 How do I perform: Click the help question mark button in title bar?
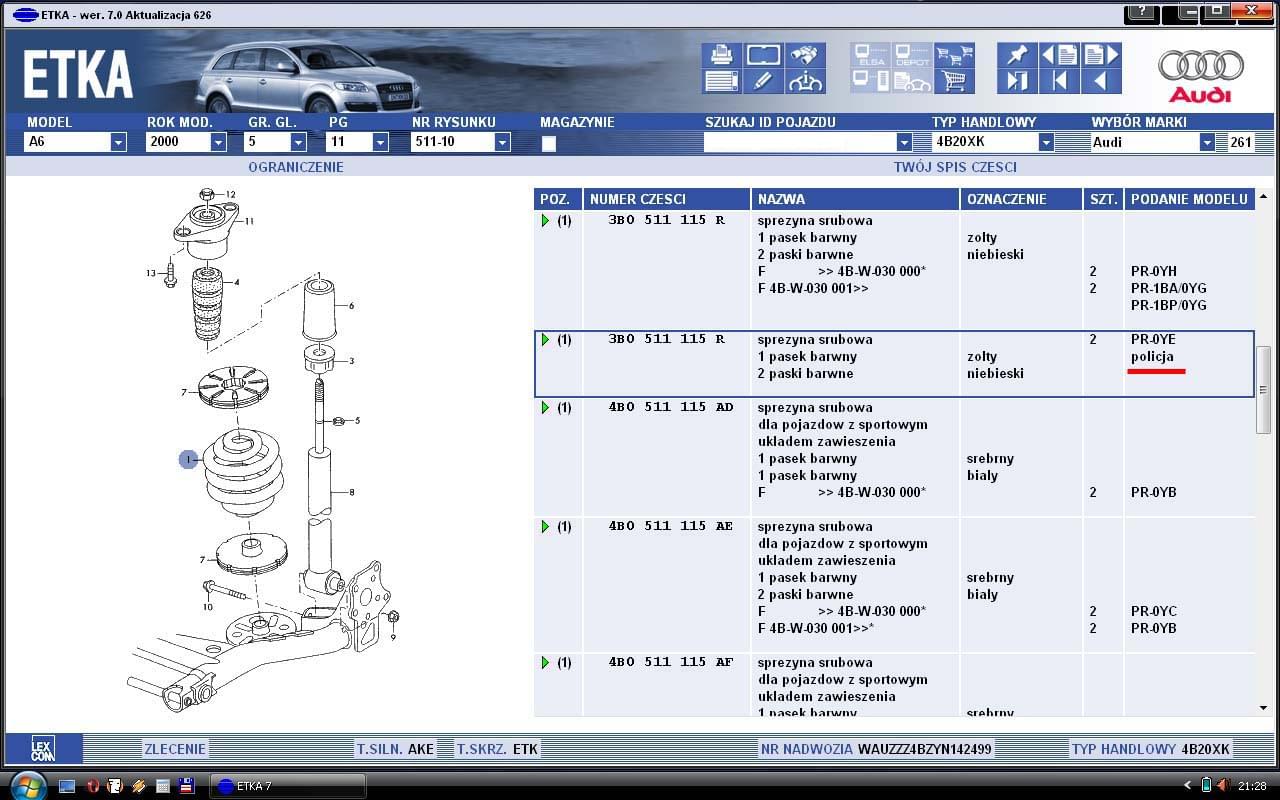pyautogui.click(x=1144, y=11)
